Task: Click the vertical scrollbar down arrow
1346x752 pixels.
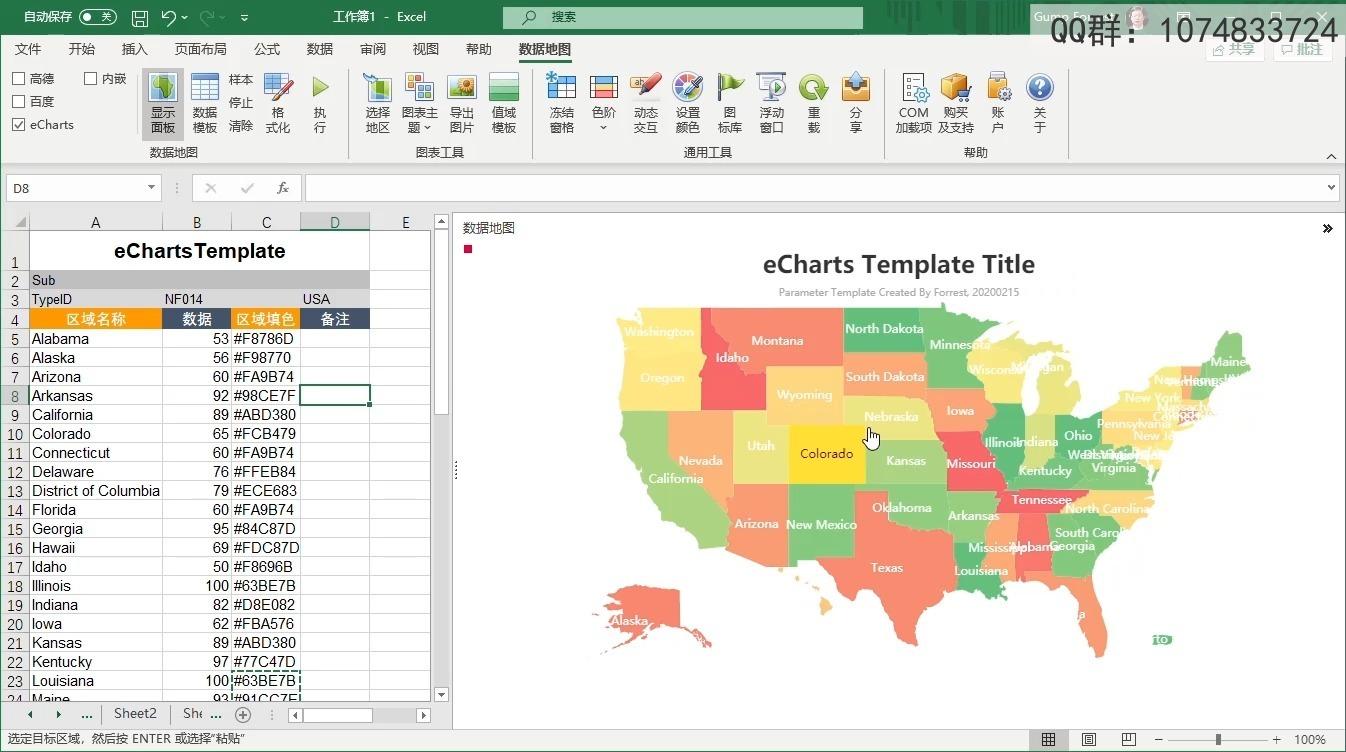Action: point(441,695)
